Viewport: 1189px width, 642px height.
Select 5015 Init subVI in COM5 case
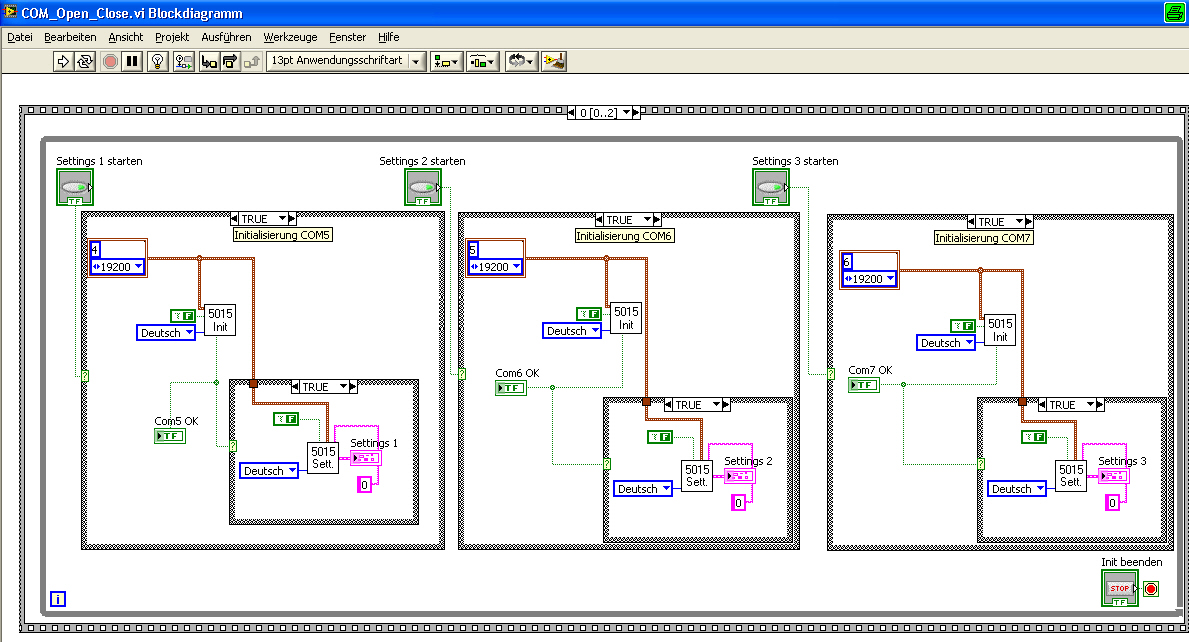click(220, 320)
